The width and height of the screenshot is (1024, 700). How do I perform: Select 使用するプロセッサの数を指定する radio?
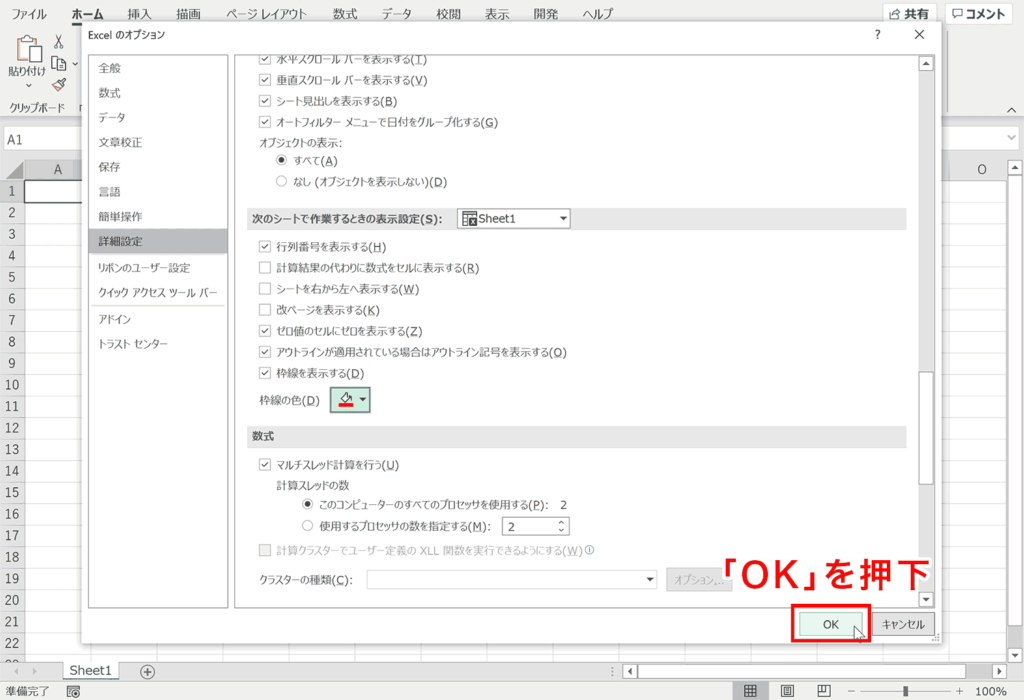tap(308, 526)
